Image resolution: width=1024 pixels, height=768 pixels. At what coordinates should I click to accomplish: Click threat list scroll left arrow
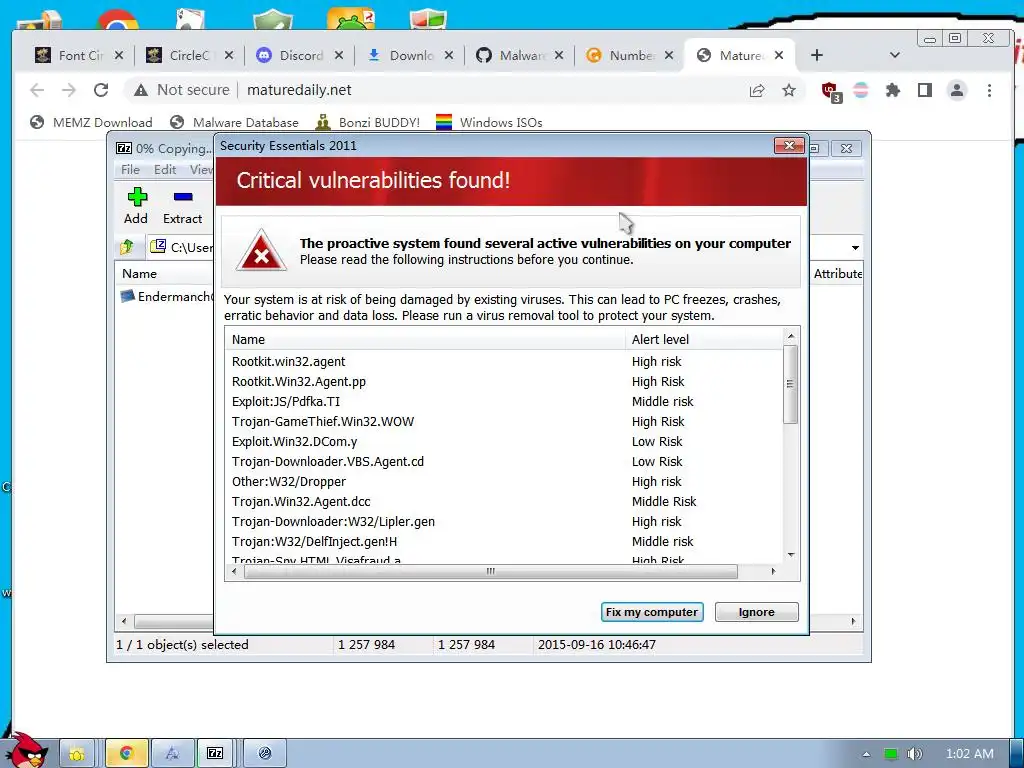pyautogui.click(x=234, y=571)
